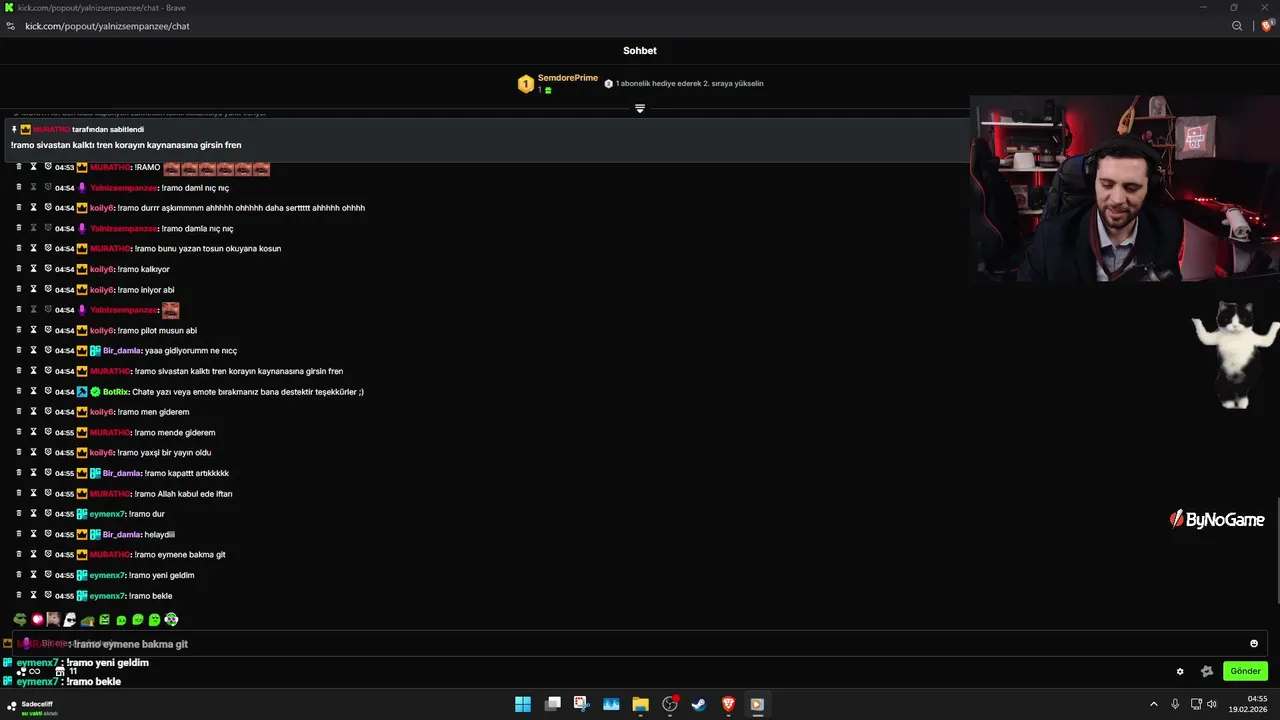This screenshot has height=720, width=1280.
Task: Open chat settings gear next to Gönder
Action: tap(1180, 671)
